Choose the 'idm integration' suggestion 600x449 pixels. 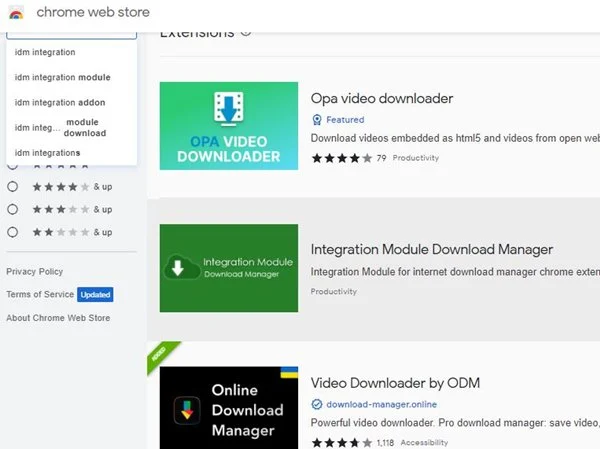point(72,52)
